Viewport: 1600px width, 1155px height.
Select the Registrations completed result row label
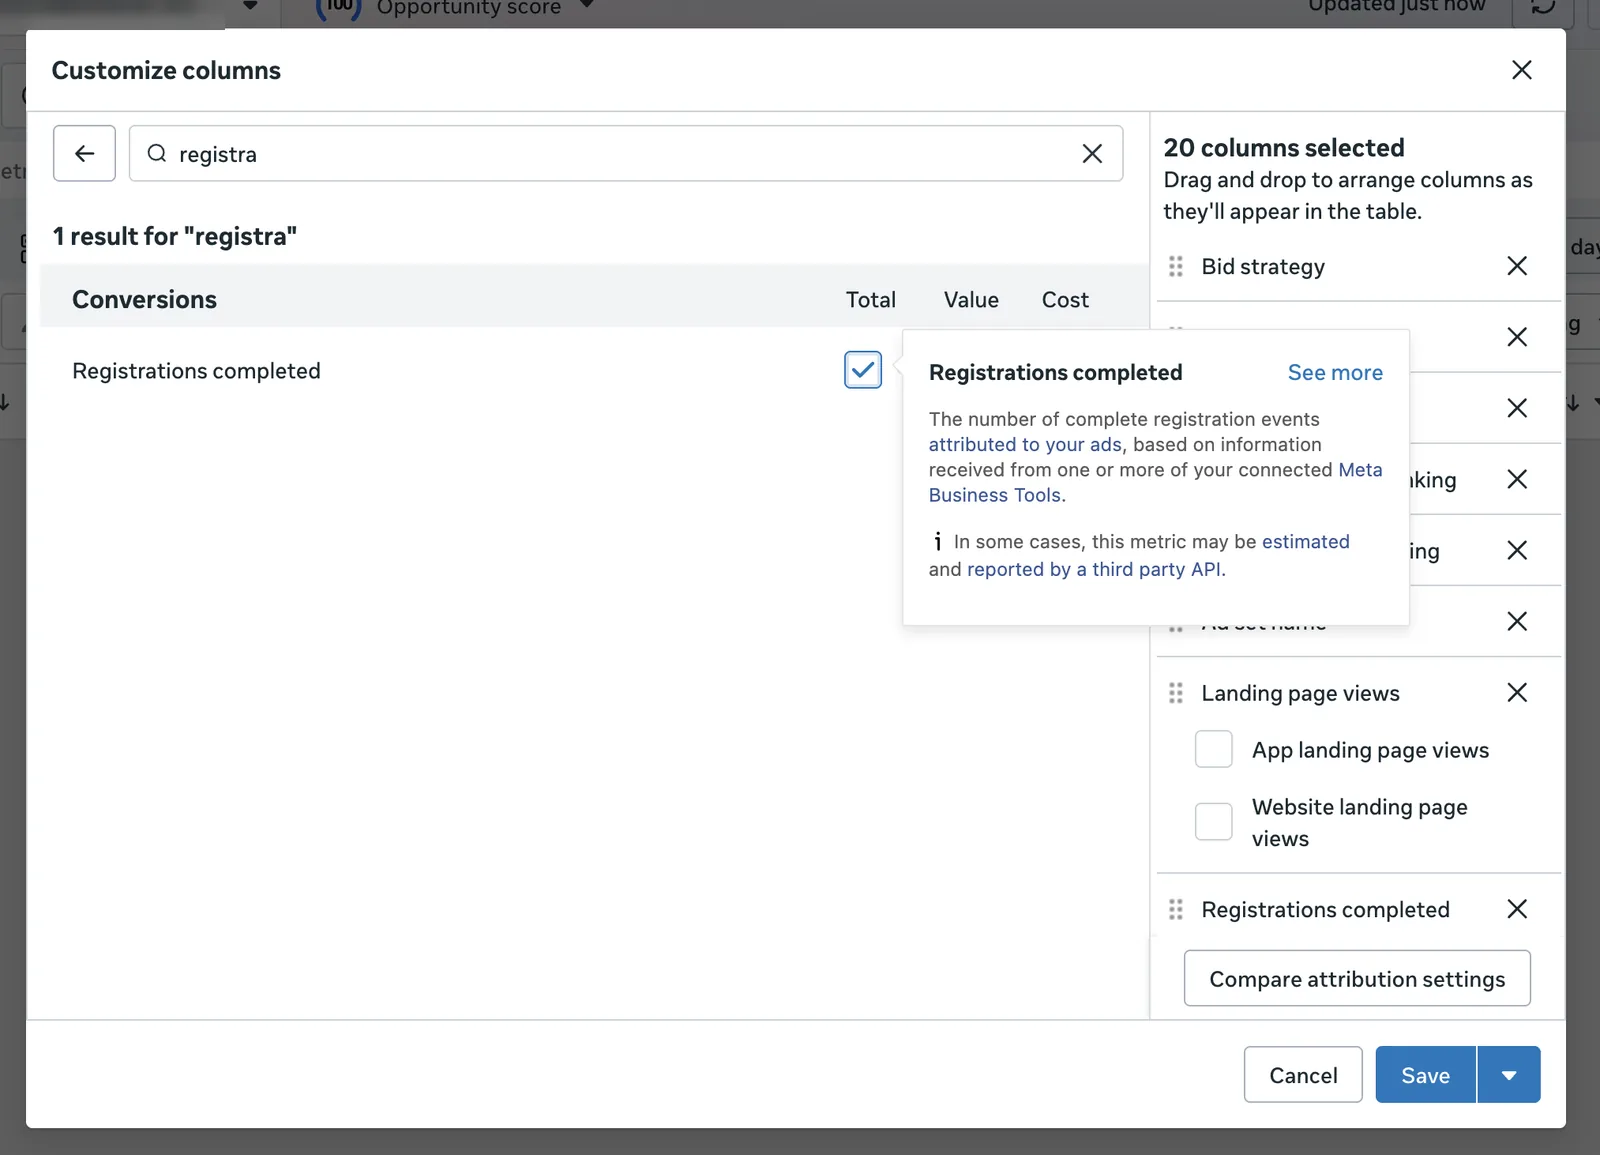point(196,371)
